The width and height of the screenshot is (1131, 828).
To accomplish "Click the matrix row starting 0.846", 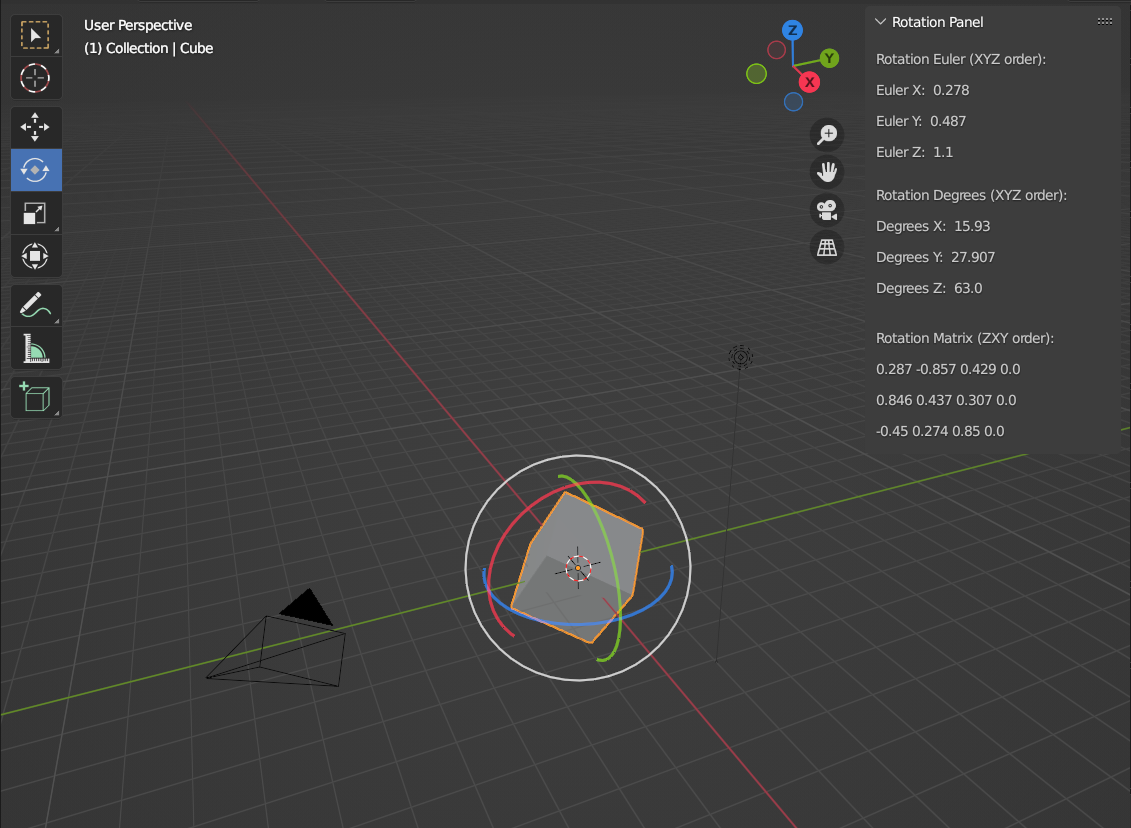I will tap(946, 400).
